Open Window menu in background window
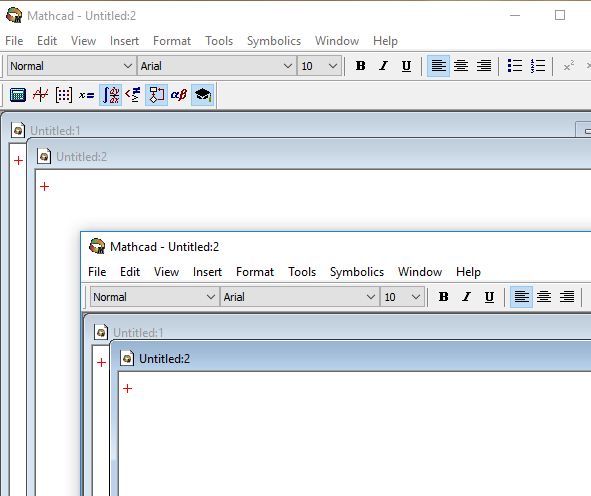The height and width of the screenshot is (496, 591). pyautogui.click(x=337, y=41)
